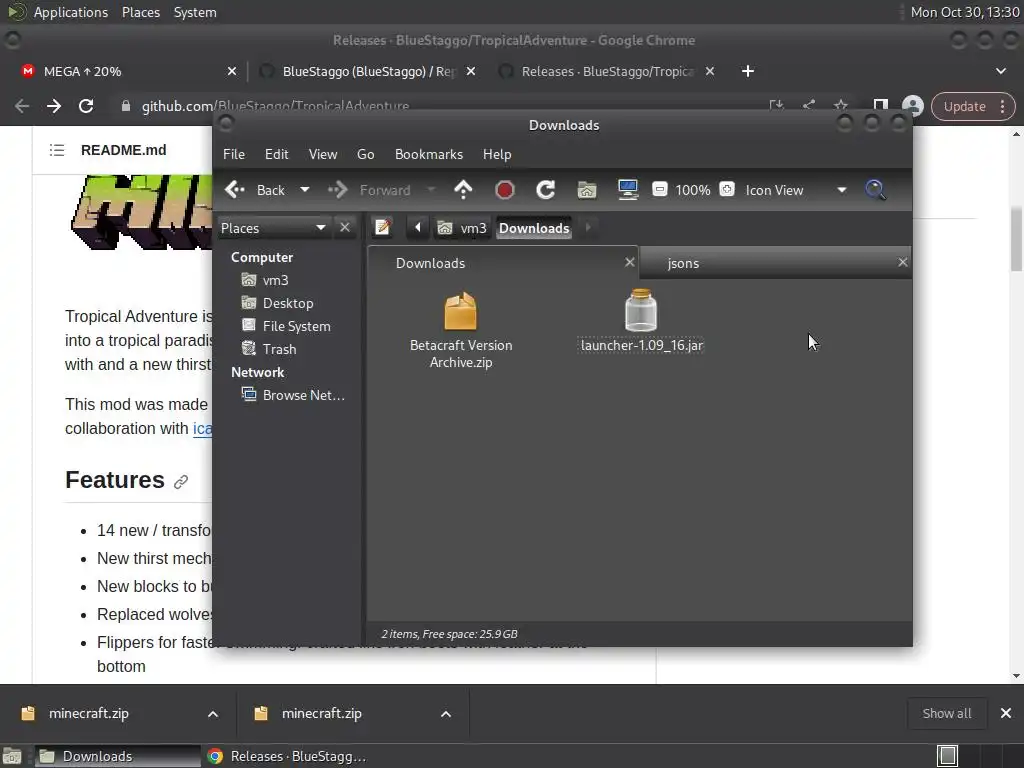This screenshot has width=1024, height=768.
Task: Open Back history dropdown arrow
Action: [304, 190]
